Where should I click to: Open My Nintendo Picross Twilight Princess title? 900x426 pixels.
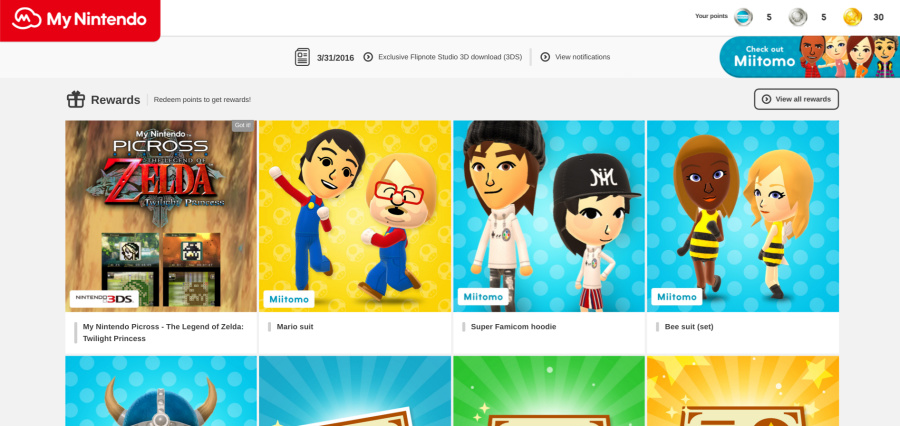(x=163, y=332)
